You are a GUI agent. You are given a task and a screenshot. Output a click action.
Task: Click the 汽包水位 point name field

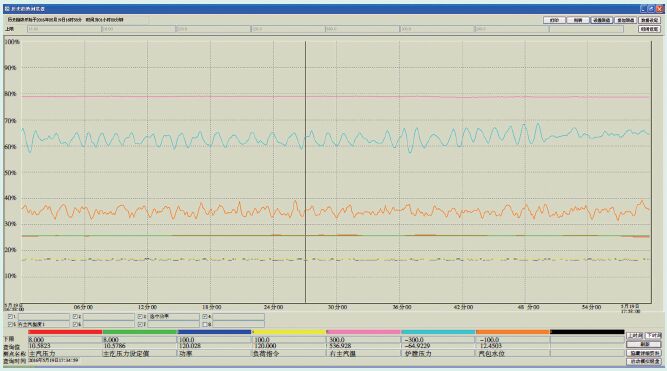(513, 354)
